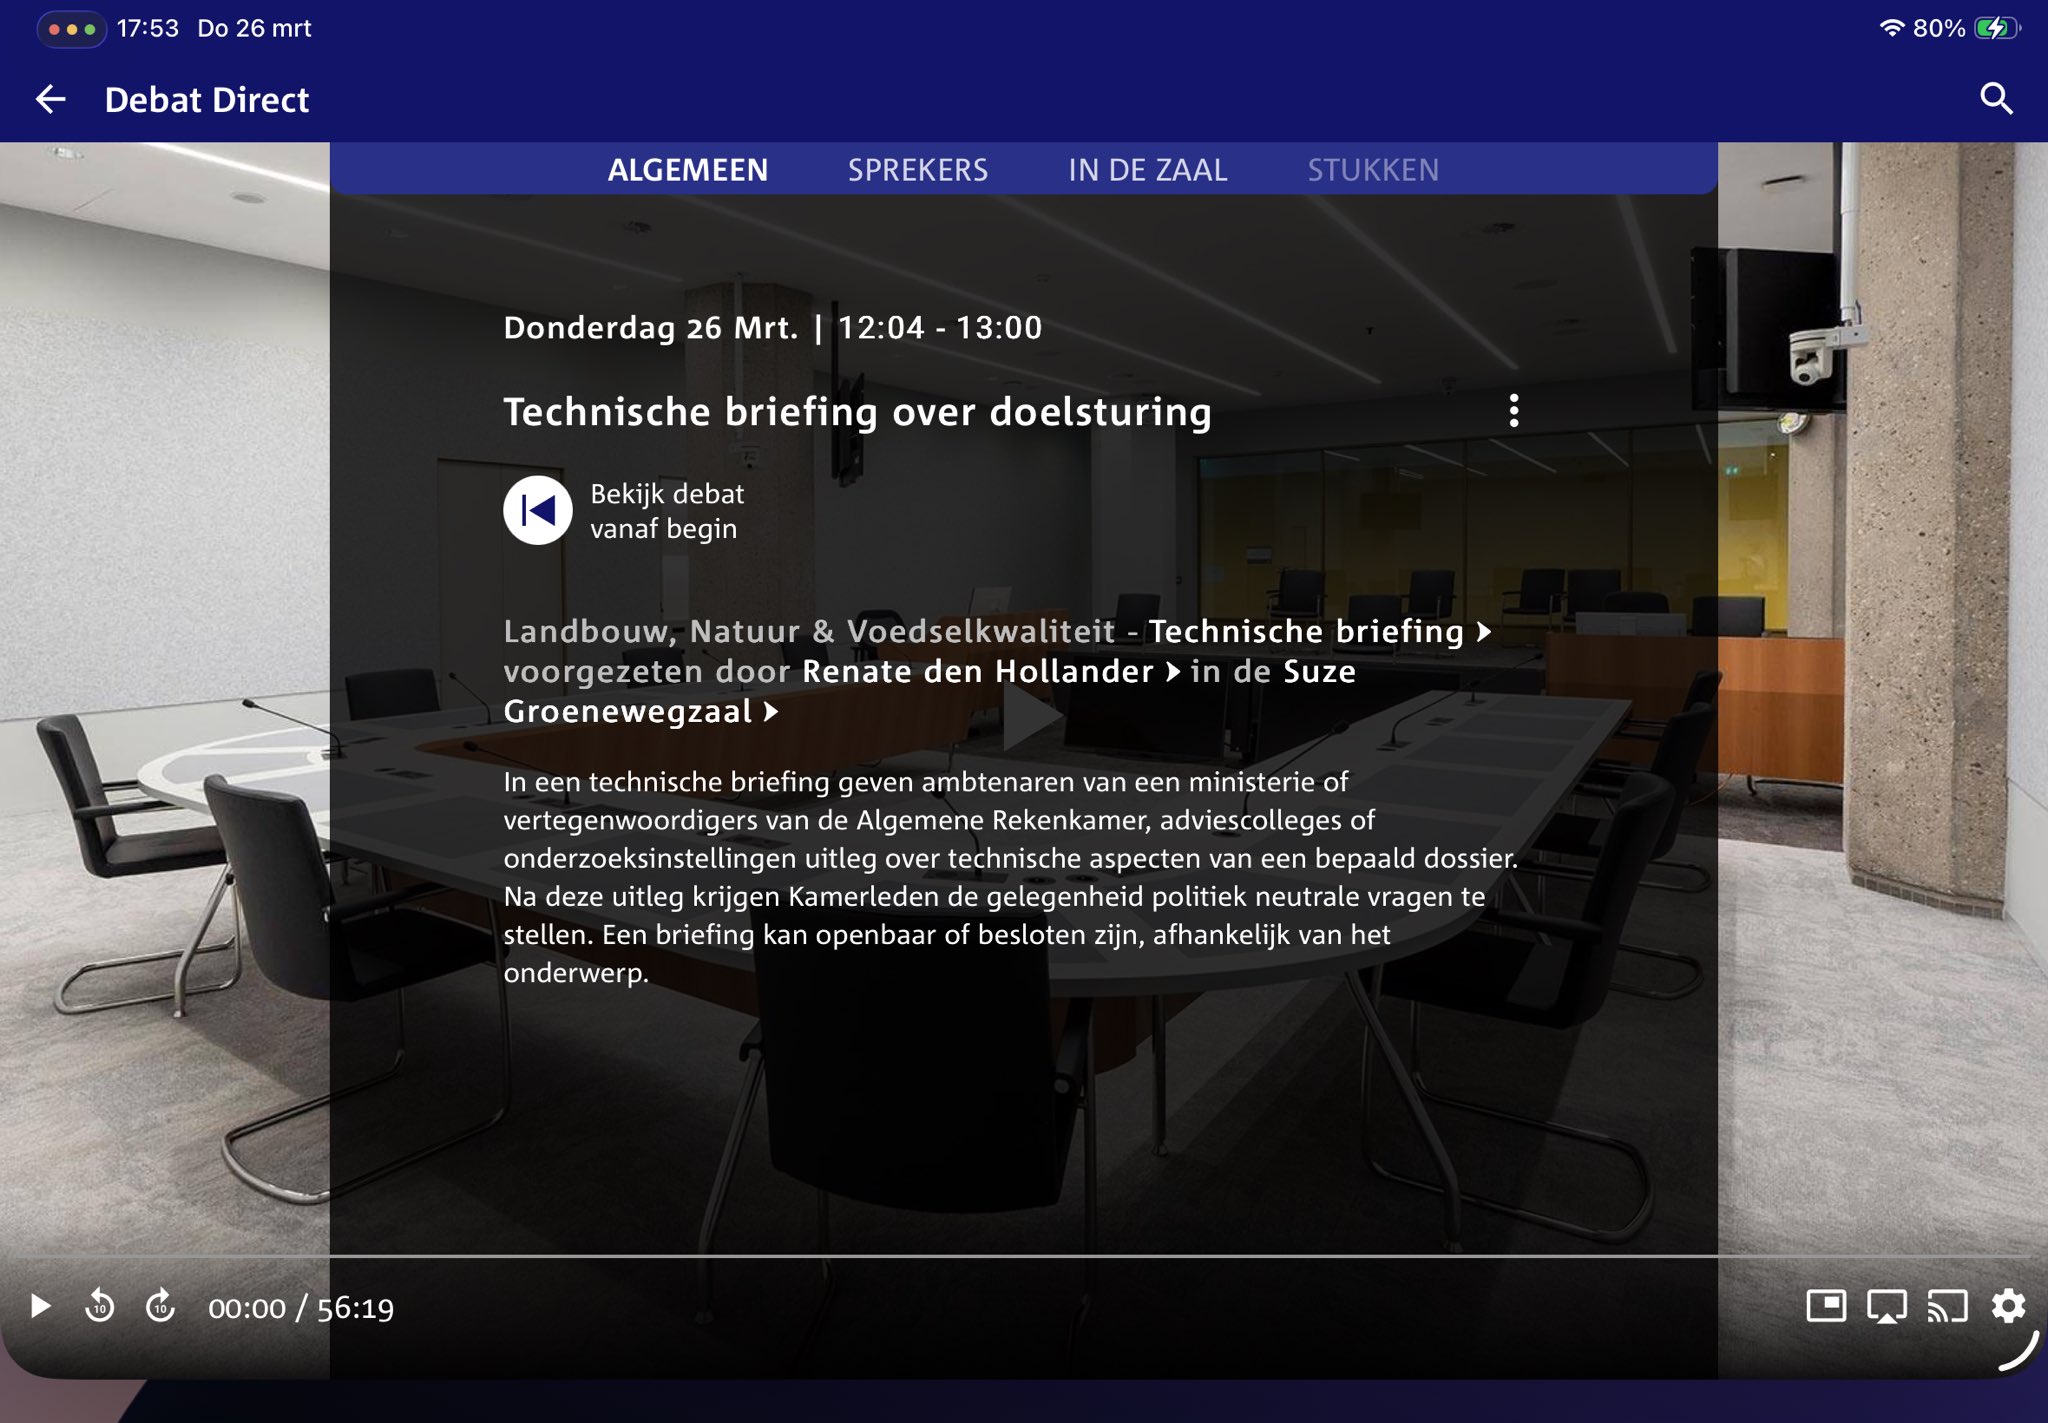Expand the Suze Groenewegzaal chevron
This screenshot has width=2048, height=1423.
pos(771,712)
